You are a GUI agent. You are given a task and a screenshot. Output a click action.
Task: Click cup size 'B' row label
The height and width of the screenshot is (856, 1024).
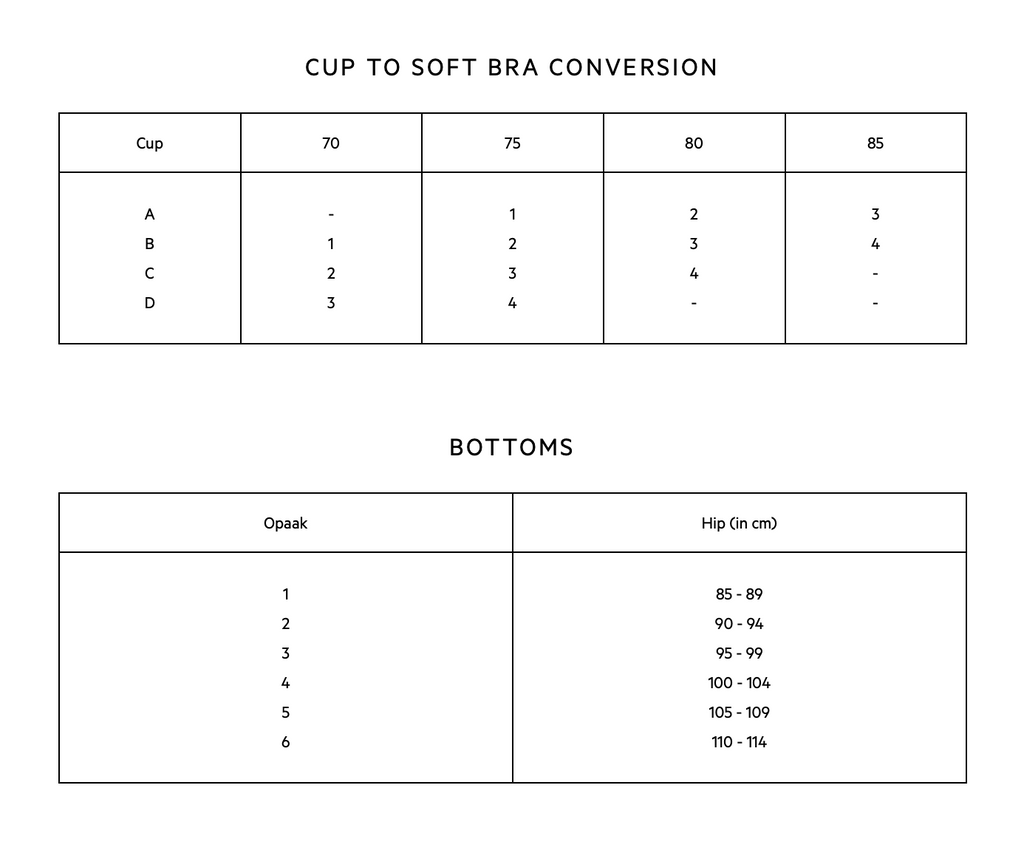[x=150, y=244]
